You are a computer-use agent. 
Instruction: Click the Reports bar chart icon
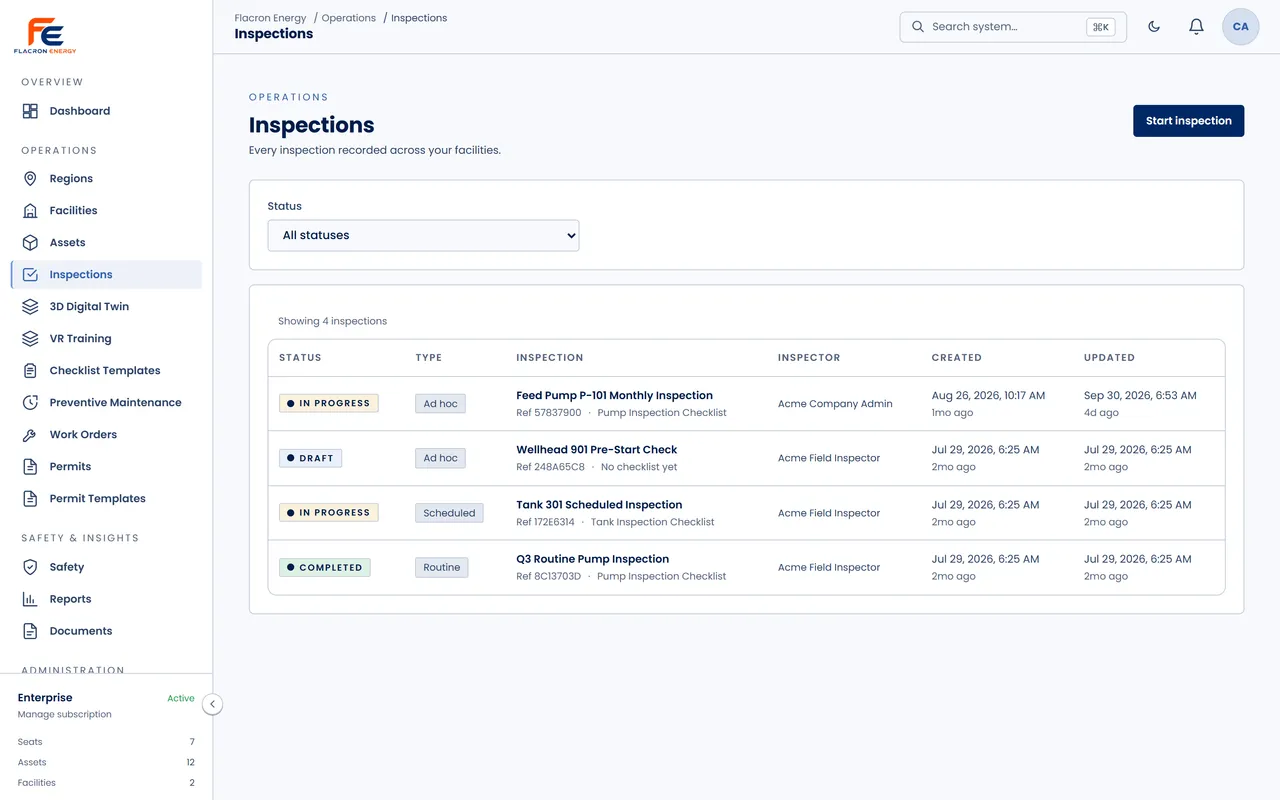click(x=30, y=599)
